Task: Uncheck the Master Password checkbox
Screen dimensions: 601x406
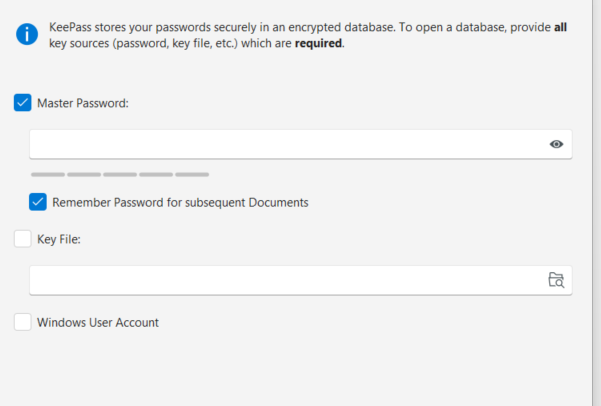Action: [x=23, y=102]
